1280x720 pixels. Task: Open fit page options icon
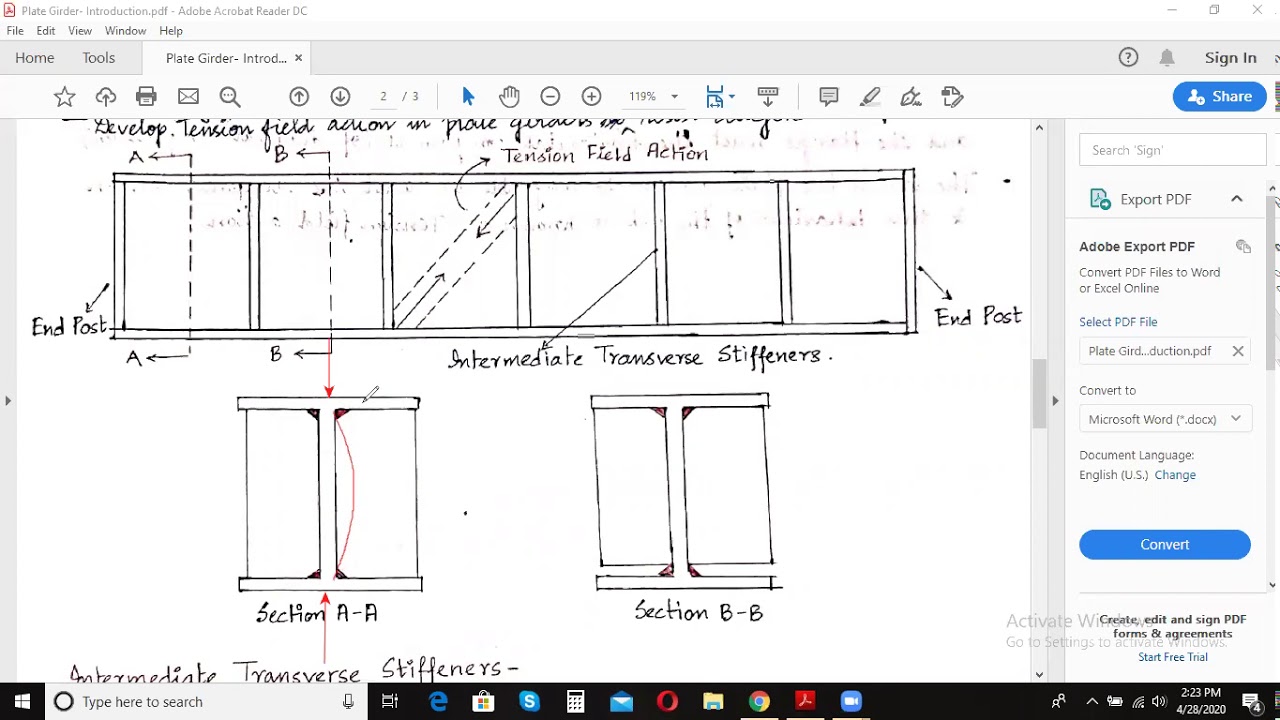pyautogui.click(x=715, y=97)
